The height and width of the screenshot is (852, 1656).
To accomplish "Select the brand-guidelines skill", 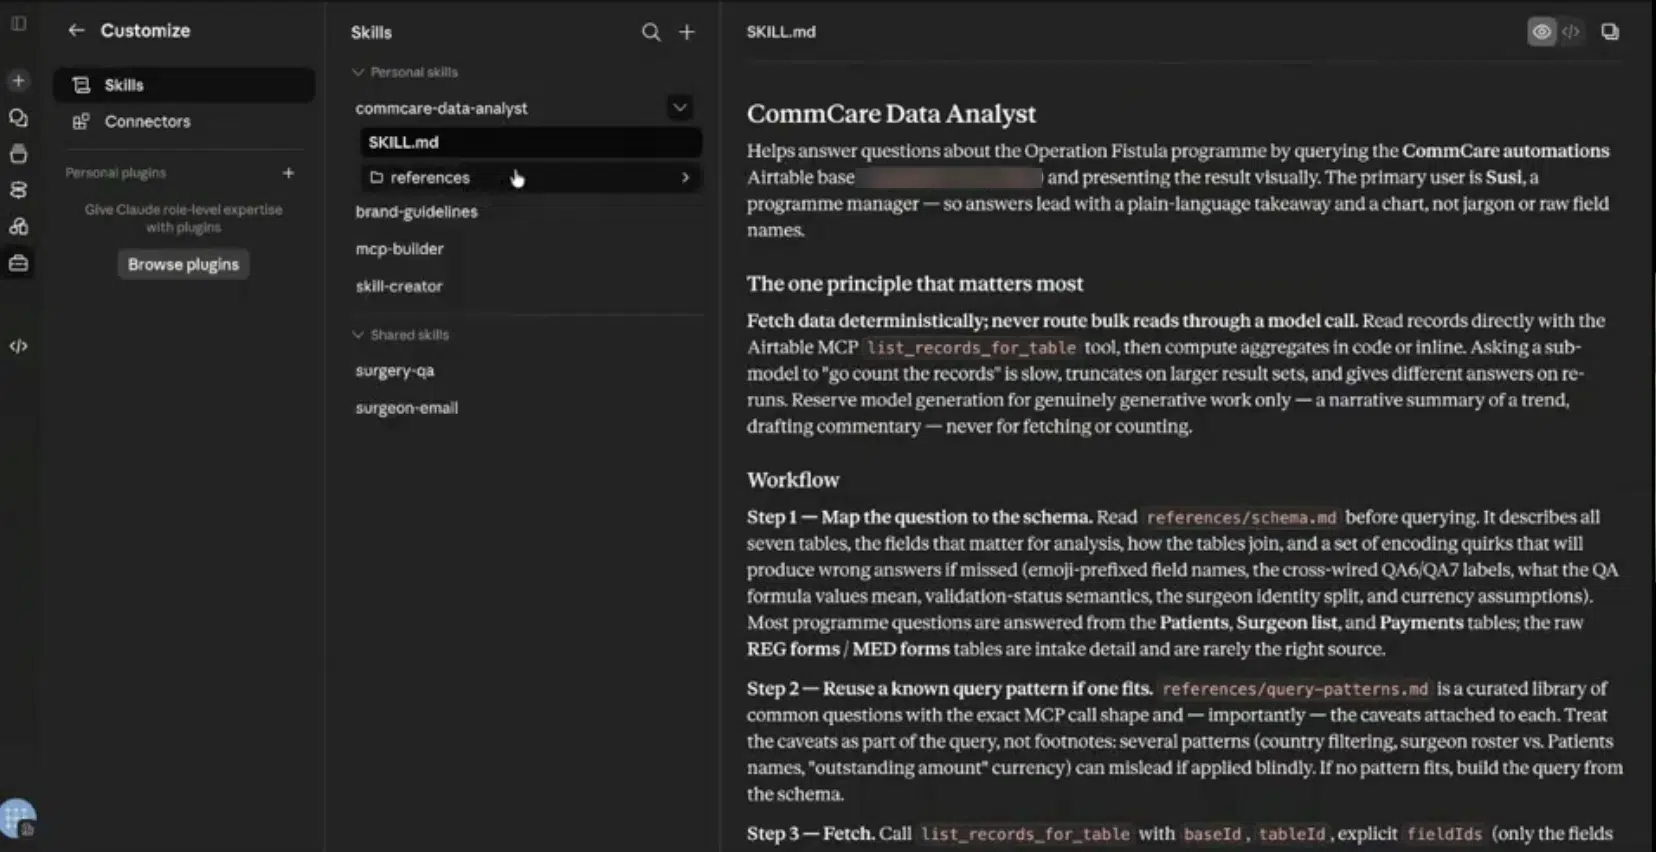I will pos(417,212).
